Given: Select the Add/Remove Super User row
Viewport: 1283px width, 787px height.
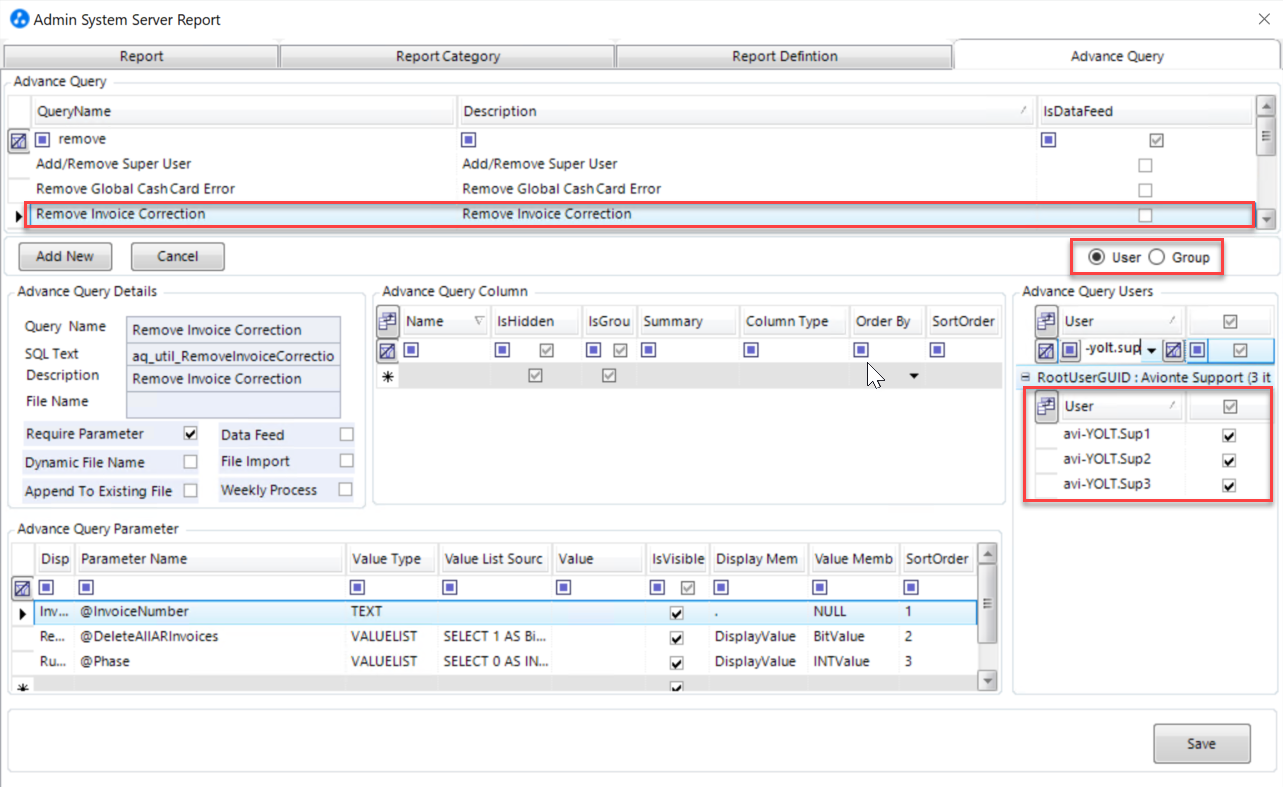Looking at the screenshot, I should (640, 164).
